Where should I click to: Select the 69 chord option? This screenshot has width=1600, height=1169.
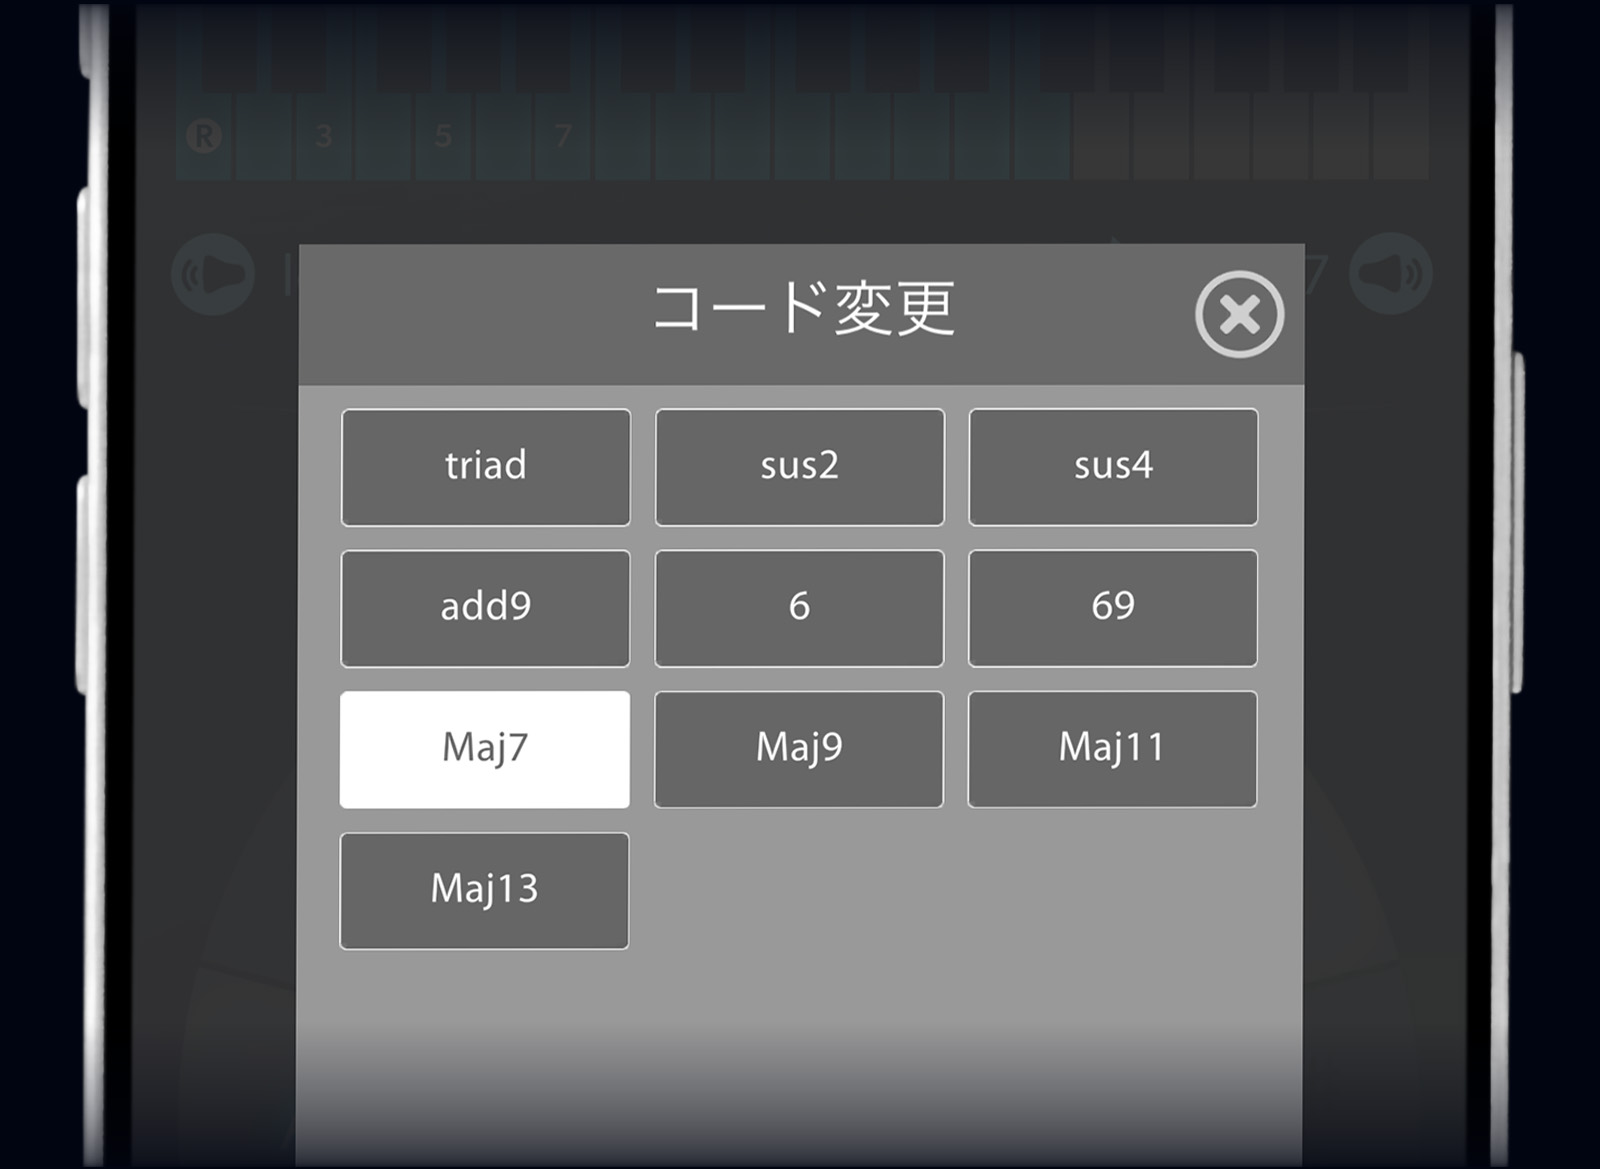tap(1113, 608)
